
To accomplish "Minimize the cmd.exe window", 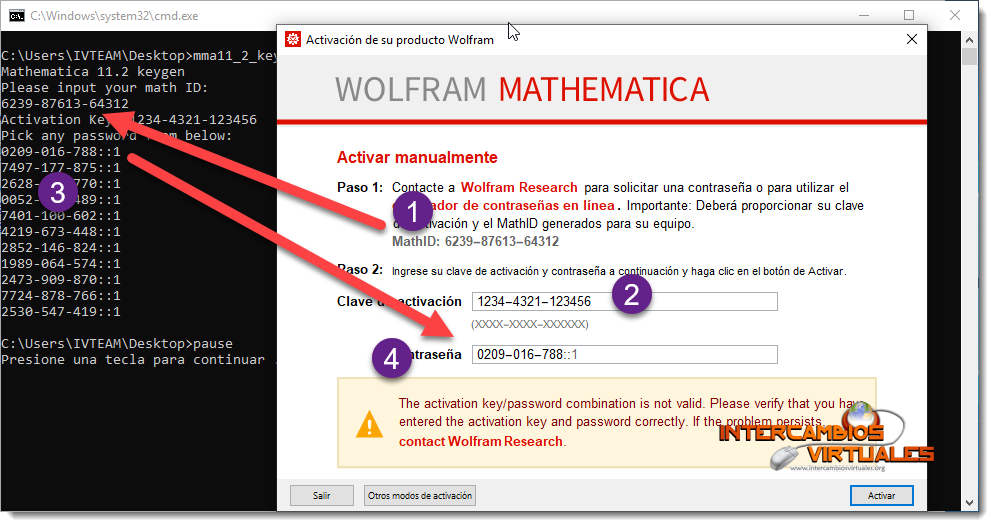I will point(862,15).
